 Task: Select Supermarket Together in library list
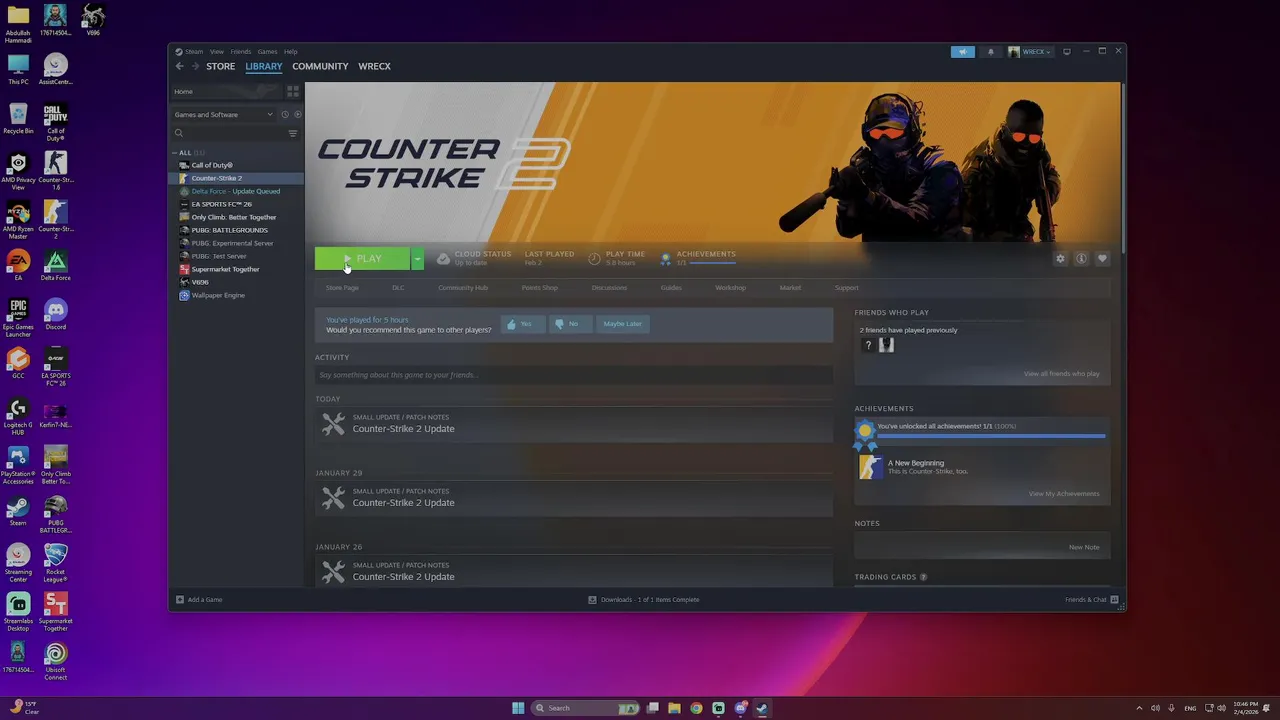225,269
